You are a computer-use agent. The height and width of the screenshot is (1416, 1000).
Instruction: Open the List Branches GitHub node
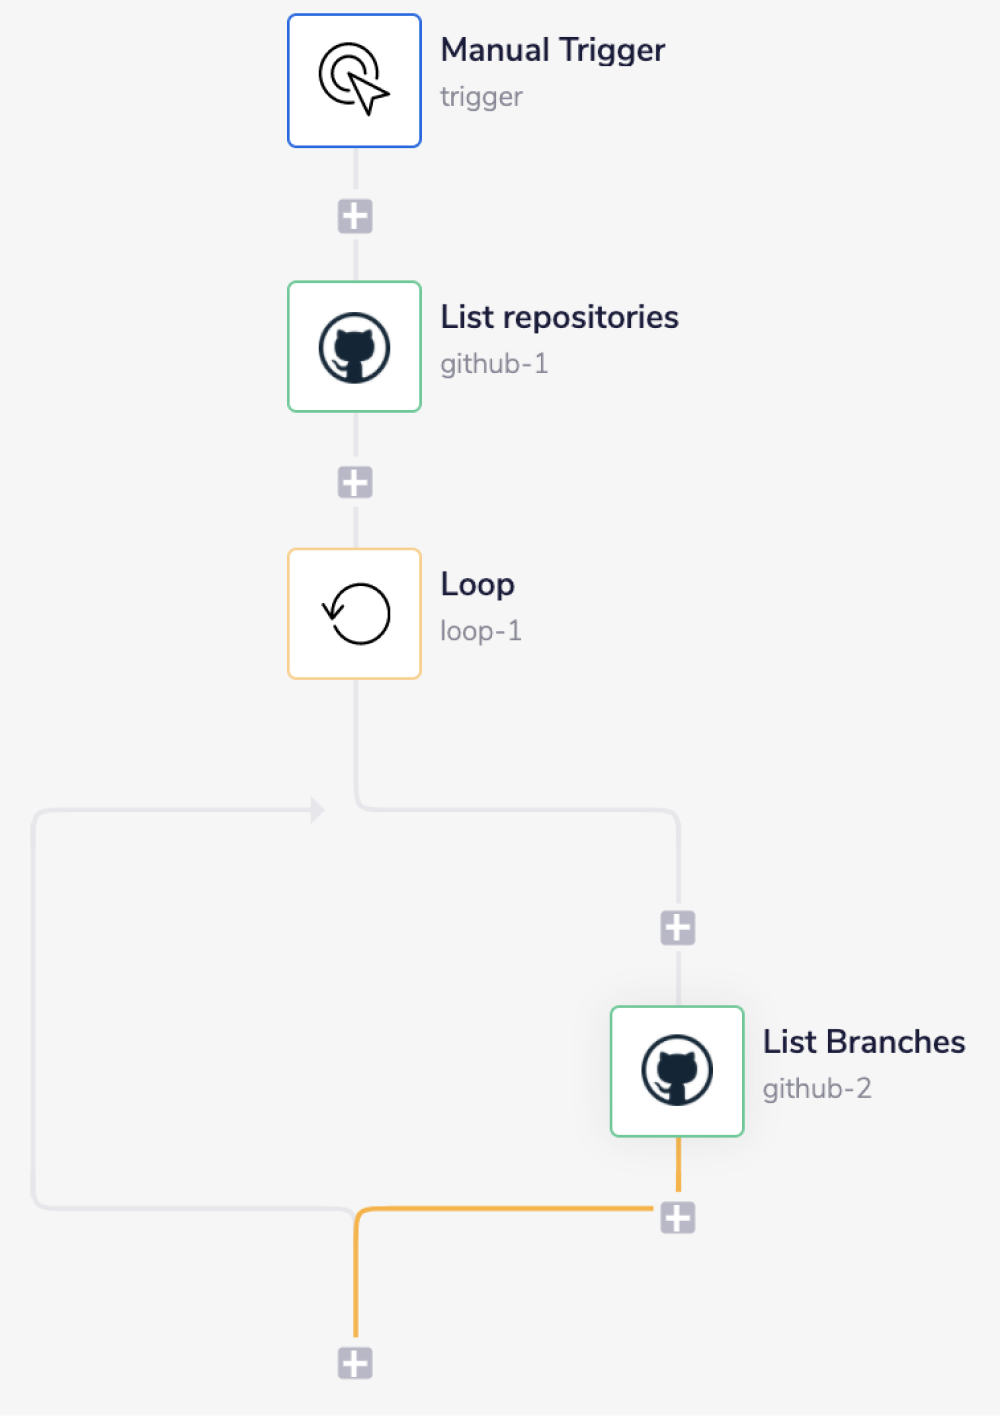pyautogui.click(x=677, y=1071)
